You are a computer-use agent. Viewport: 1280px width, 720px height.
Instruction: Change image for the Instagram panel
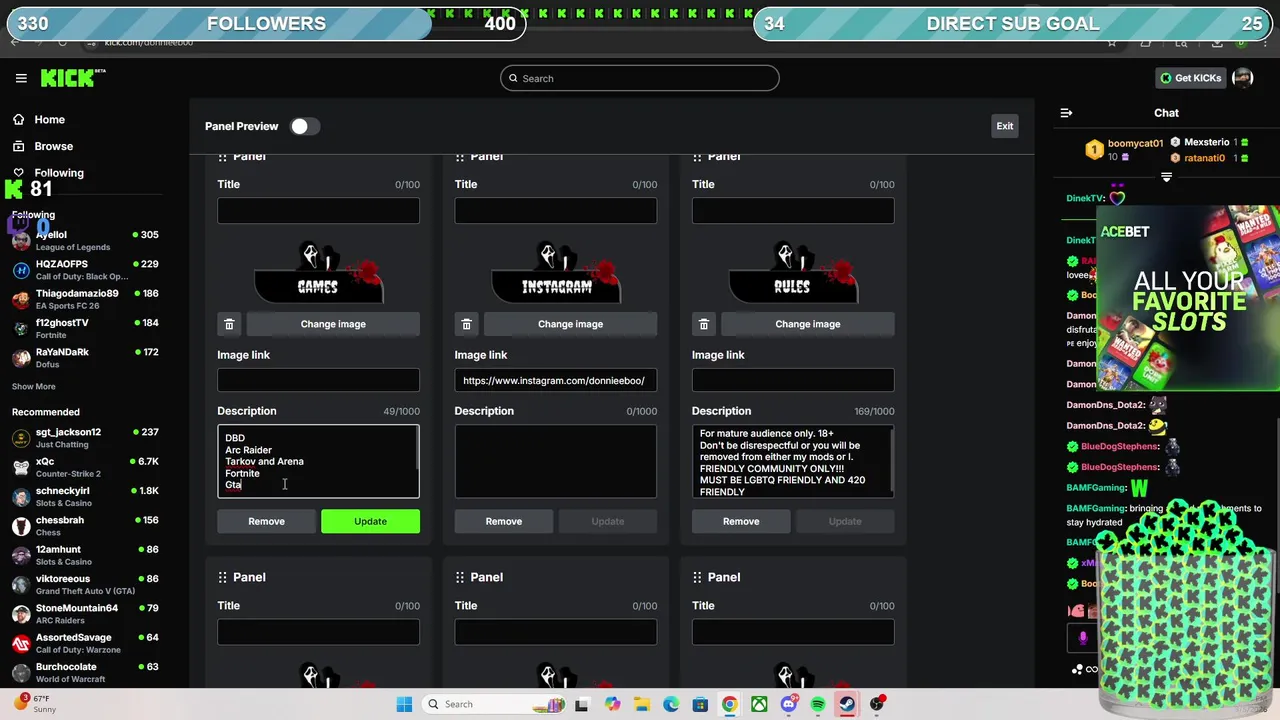pos(570,324)
